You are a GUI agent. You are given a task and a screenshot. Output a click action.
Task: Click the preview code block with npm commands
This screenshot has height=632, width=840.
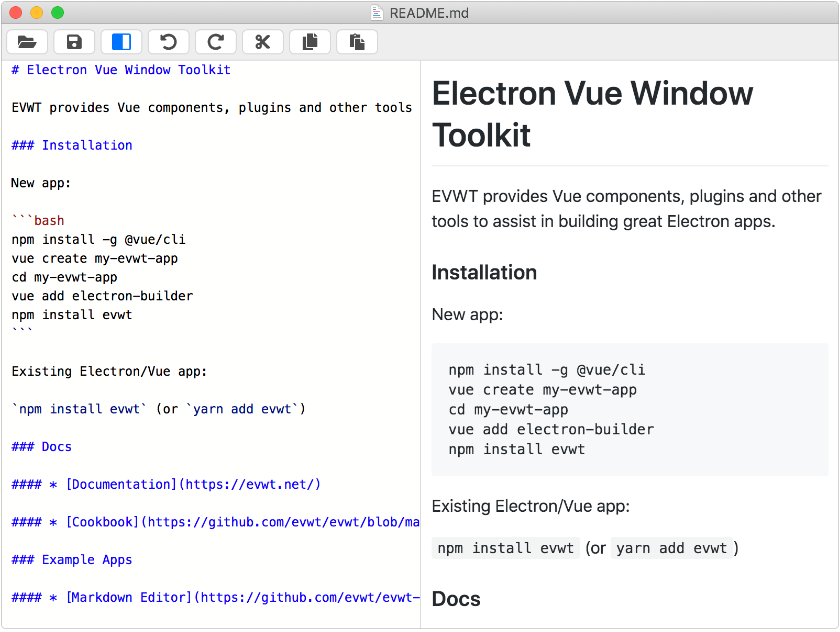pyautogui.click(x=629, y=409)
